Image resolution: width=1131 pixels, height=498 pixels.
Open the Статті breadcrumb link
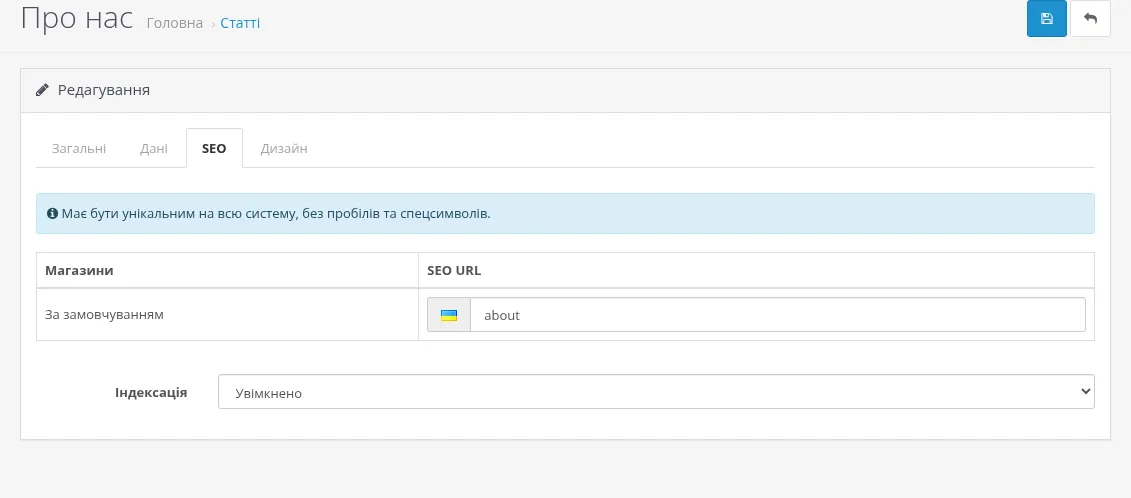240,23
